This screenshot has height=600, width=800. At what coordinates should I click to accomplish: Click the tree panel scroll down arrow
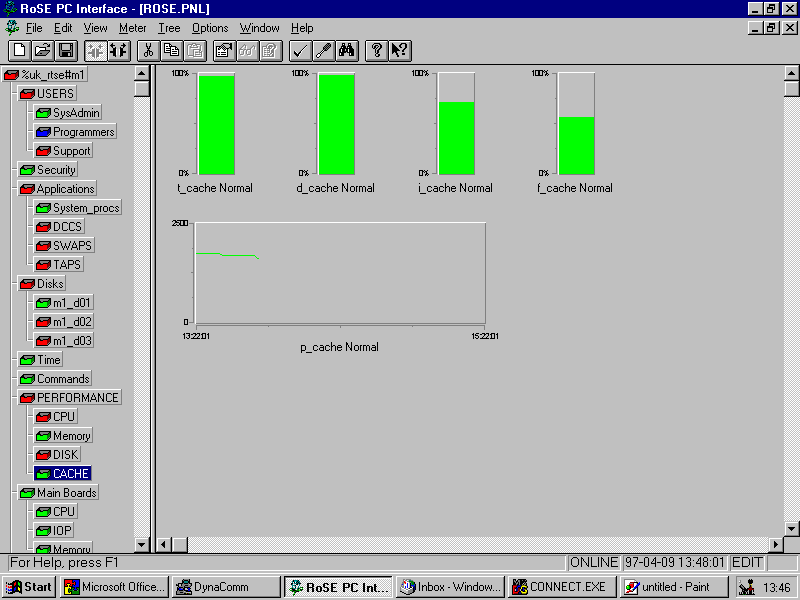click(x=141, y=545)
